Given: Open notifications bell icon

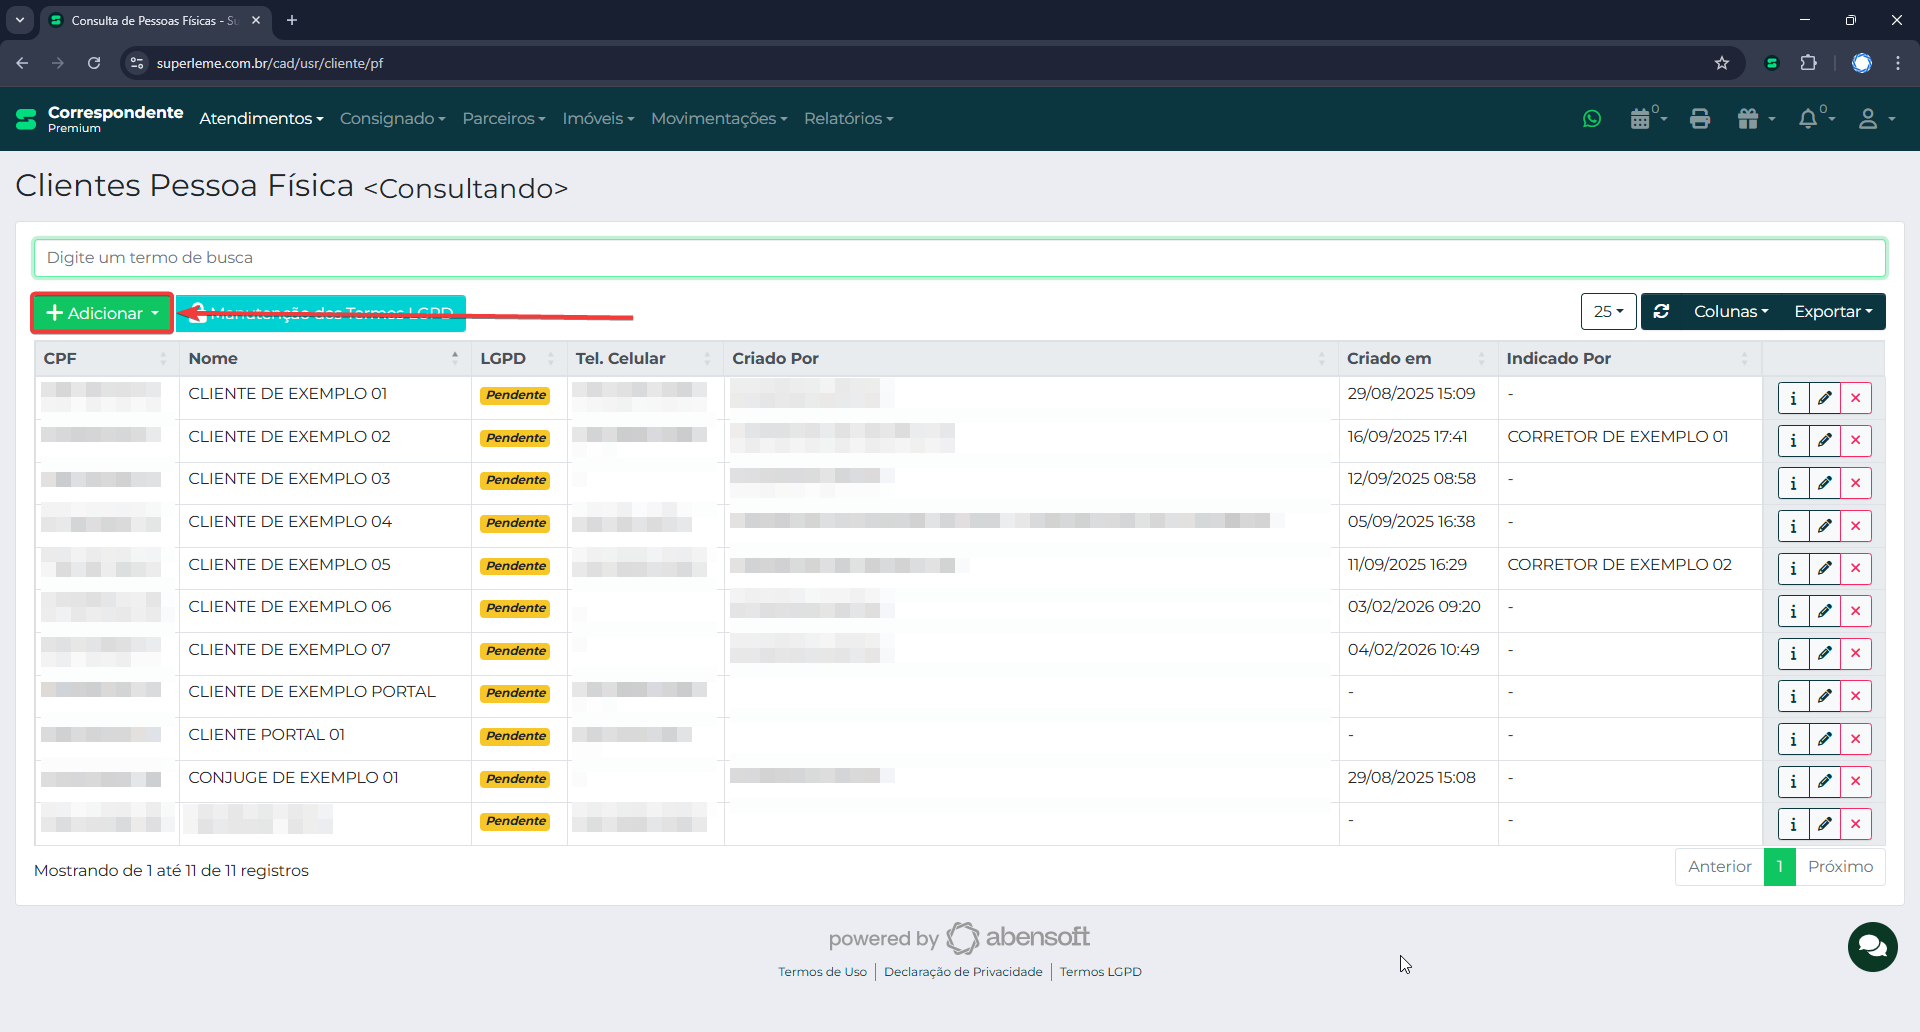Looking at the screenshot, I should click(x=1809, y=119).
